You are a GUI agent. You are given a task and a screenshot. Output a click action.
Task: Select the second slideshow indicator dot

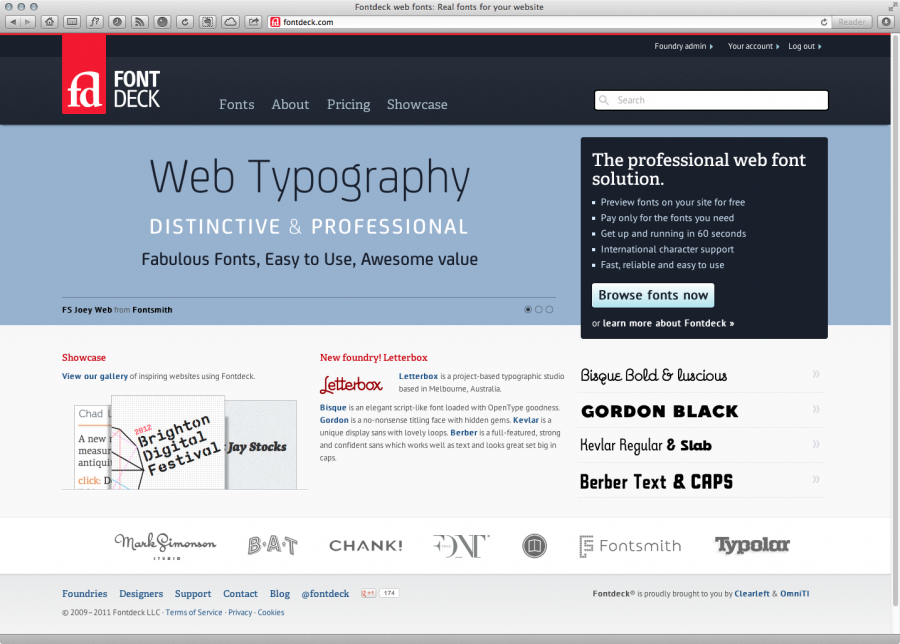[538, 310]
